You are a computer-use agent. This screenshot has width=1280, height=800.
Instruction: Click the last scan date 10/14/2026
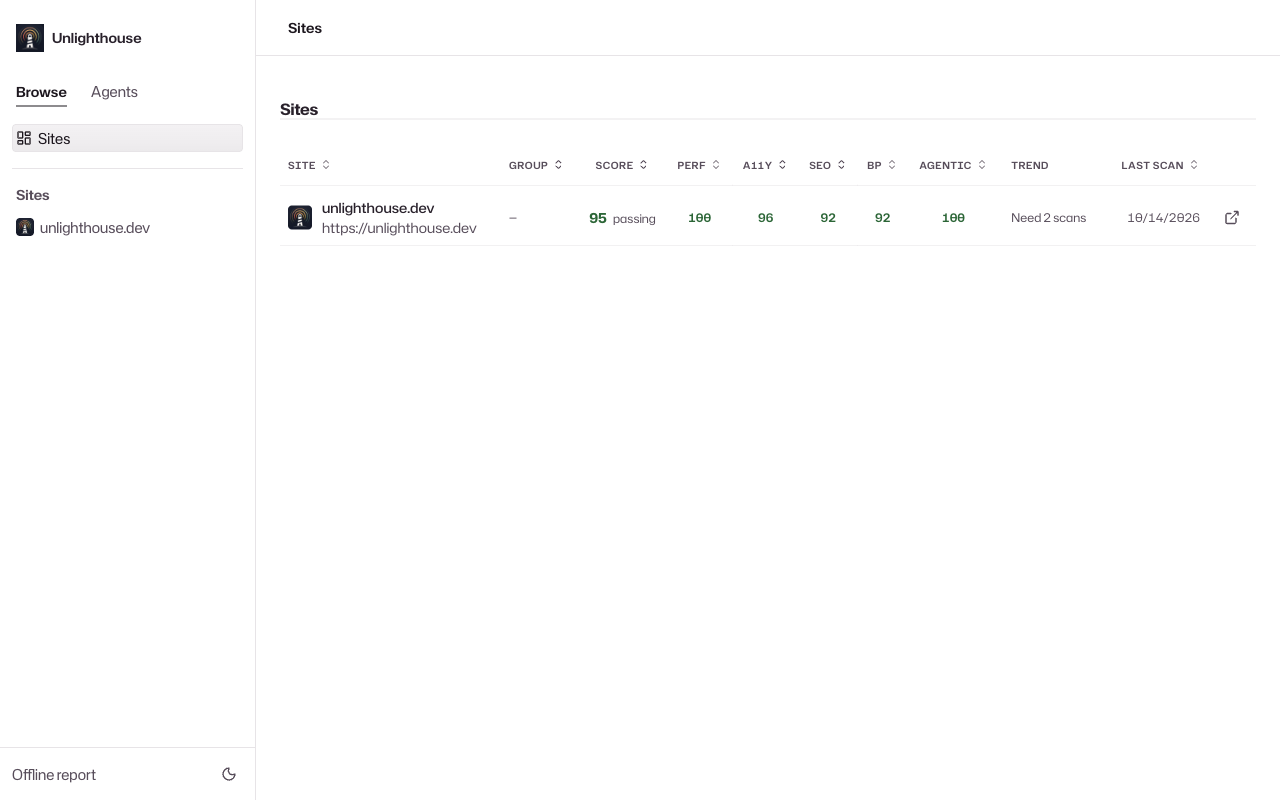tap(1163, 218)
